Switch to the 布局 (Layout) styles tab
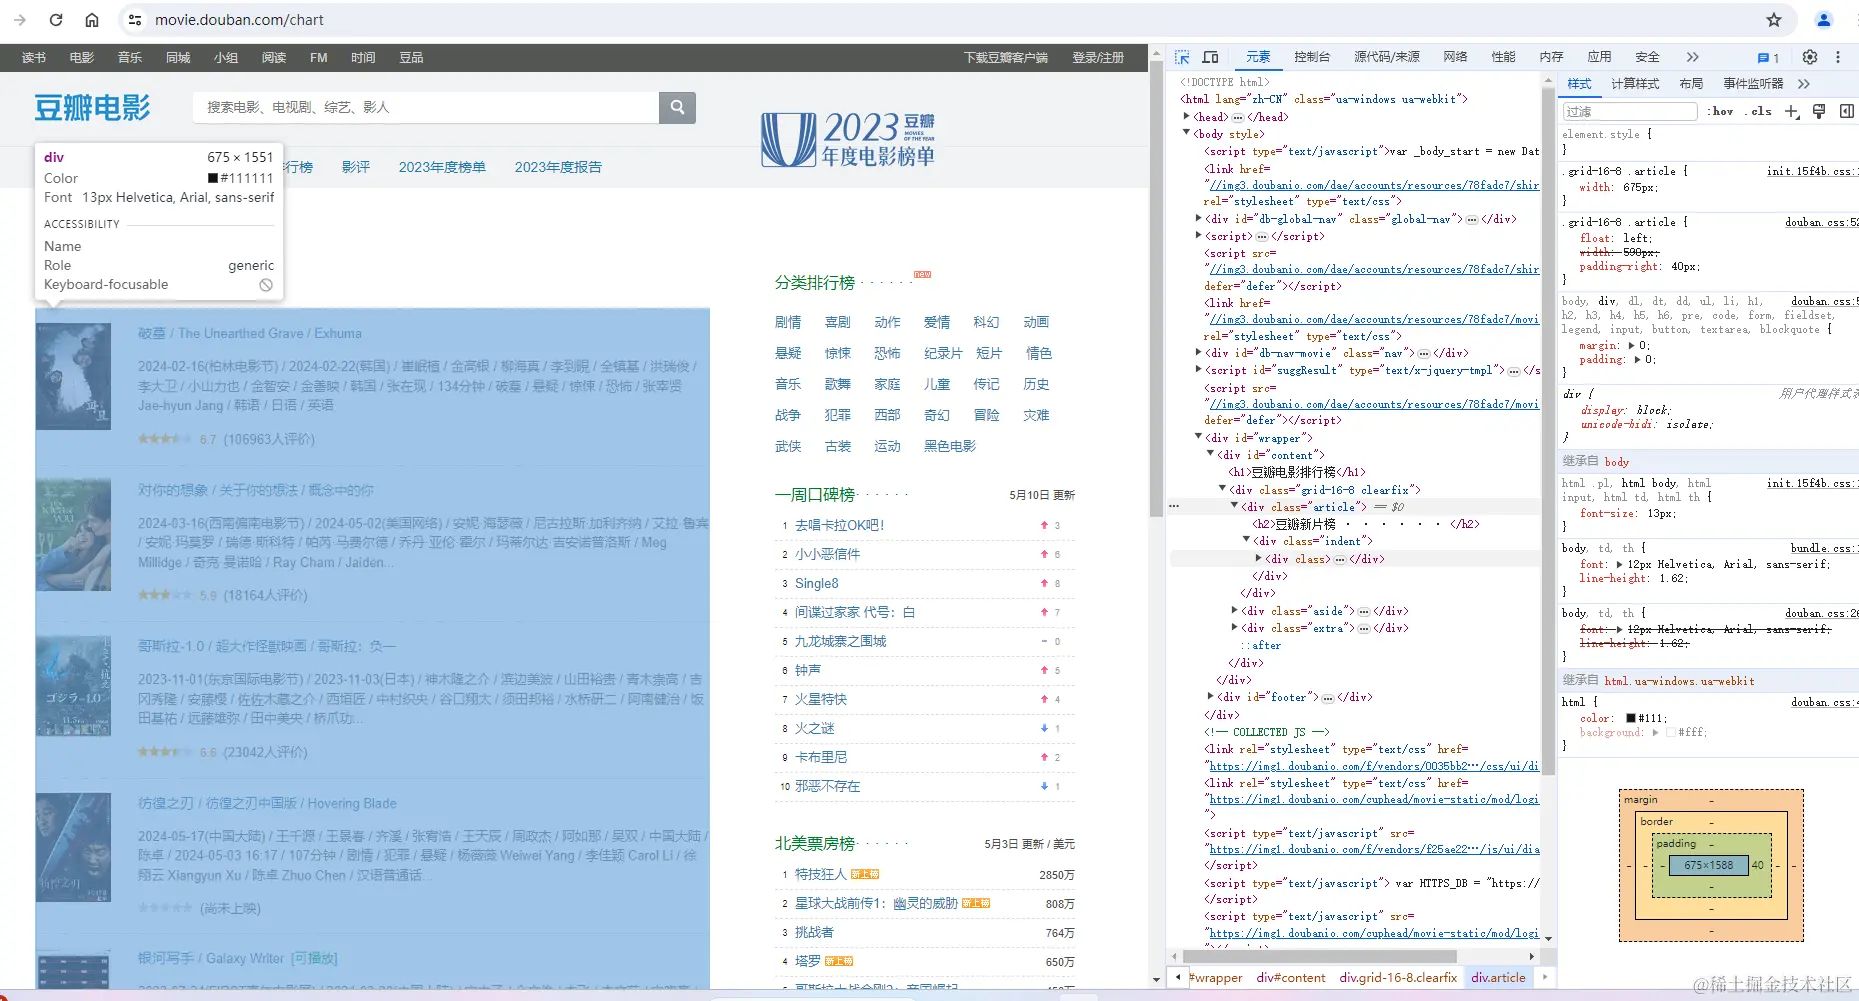This screenshot has width=1859, height=1001. point(1691,84)
